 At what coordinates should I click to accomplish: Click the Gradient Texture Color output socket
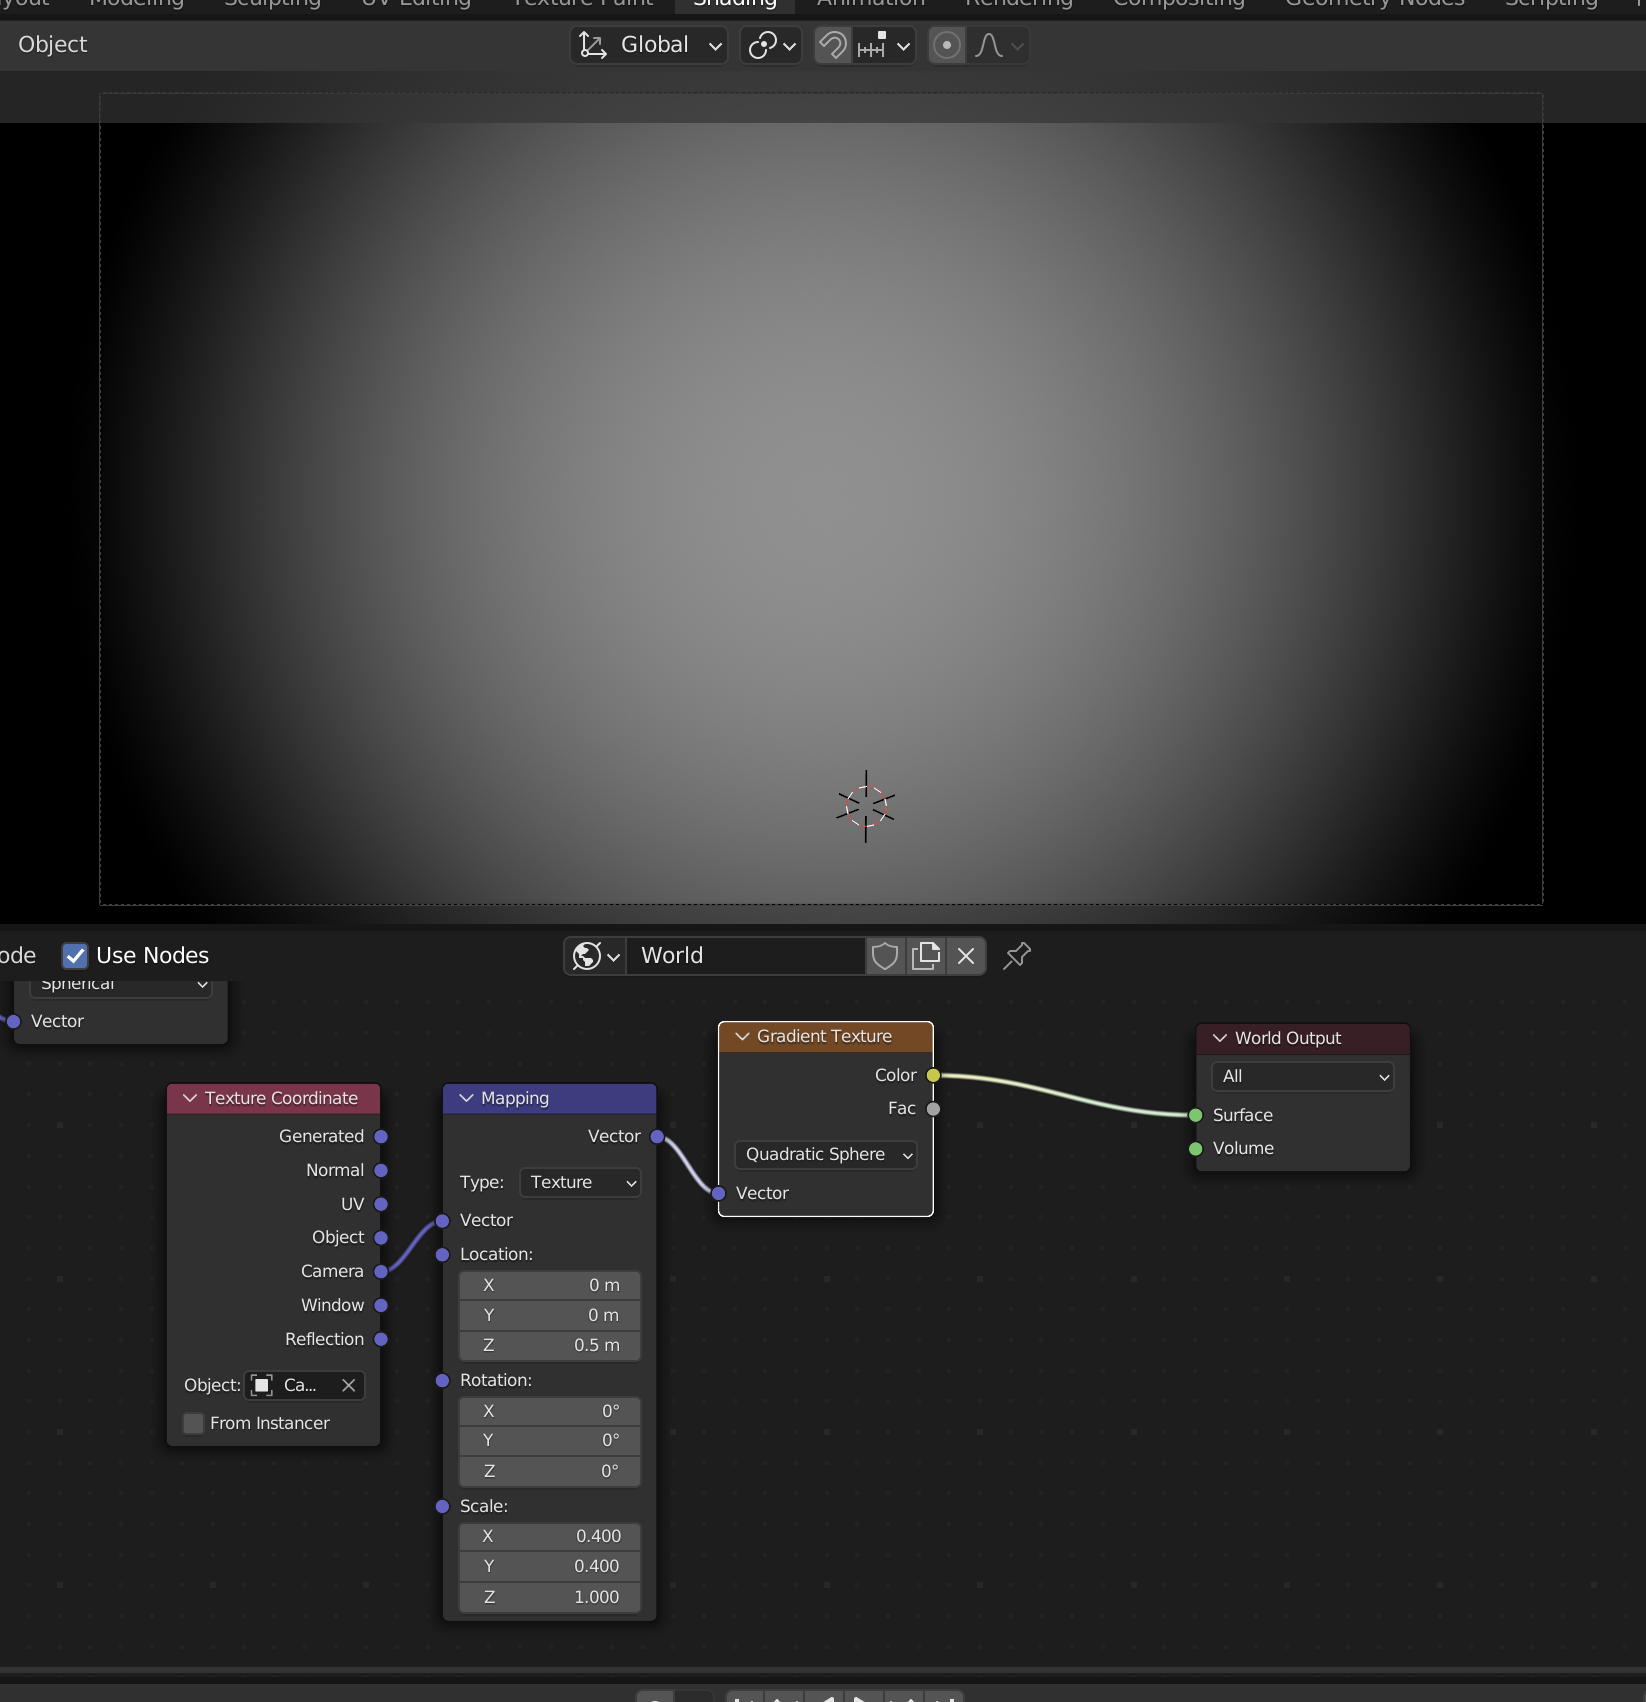coord(933,1075)
